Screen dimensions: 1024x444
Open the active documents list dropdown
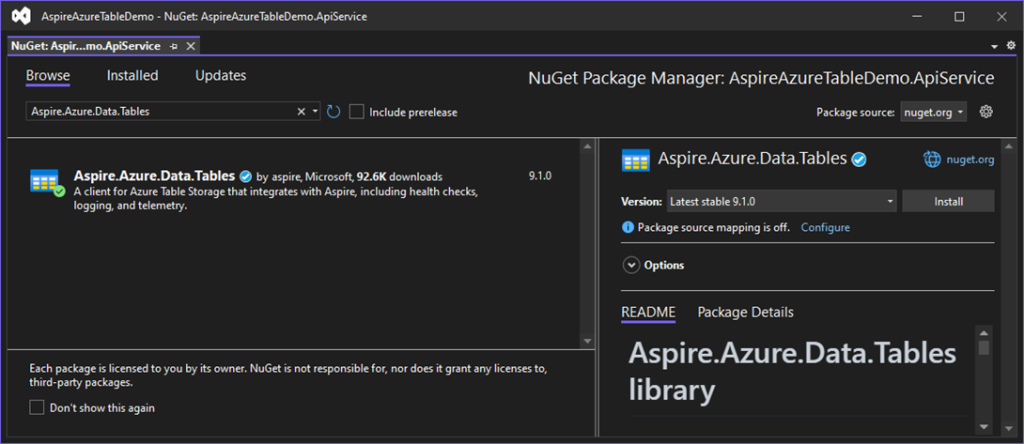coord(995,46)
